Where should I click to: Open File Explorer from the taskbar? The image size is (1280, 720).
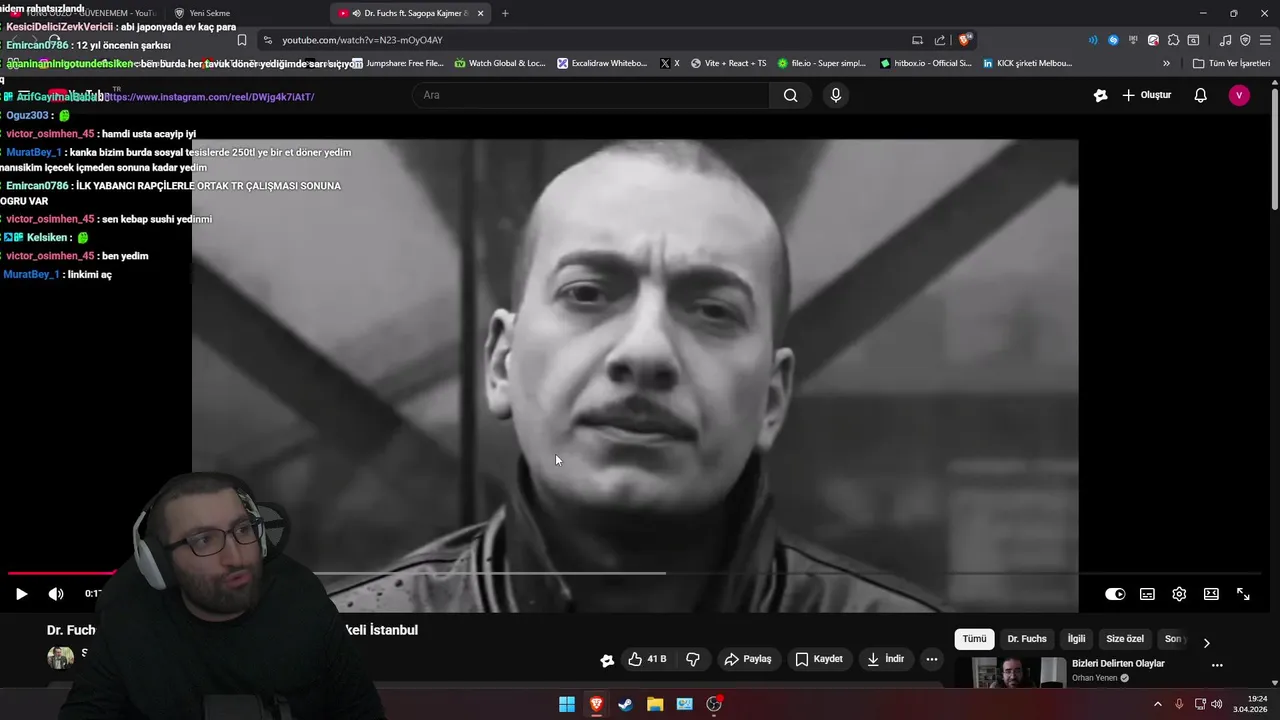click(655, 704)
